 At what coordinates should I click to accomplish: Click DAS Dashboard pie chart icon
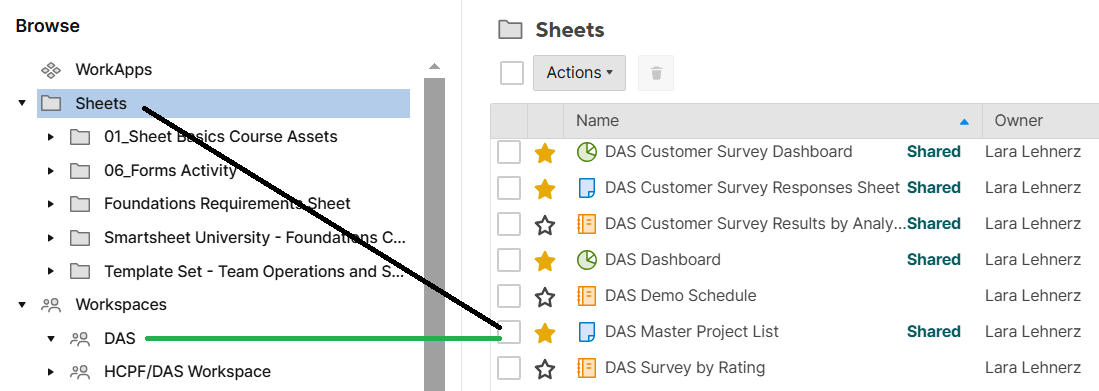(x=586, y=260)
